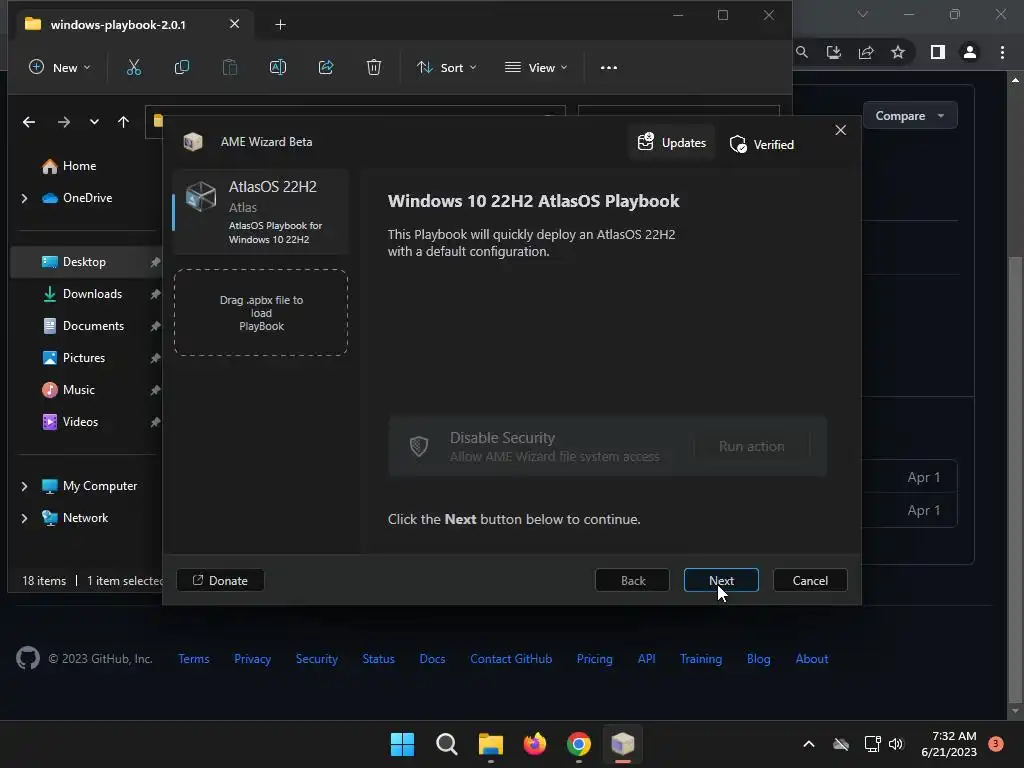
Task: Click the volume speaker tray icon
Action: coord(896,744)
